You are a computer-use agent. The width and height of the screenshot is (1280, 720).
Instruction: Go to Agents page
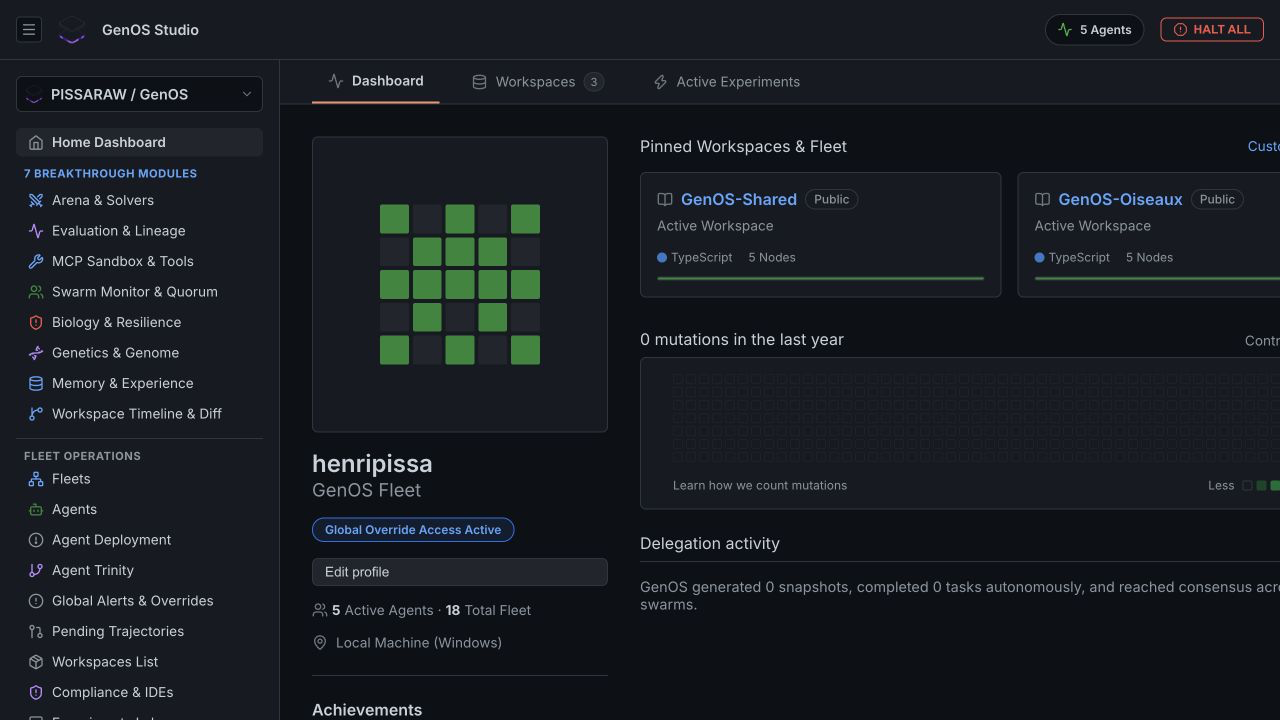[x=139, y=509]
